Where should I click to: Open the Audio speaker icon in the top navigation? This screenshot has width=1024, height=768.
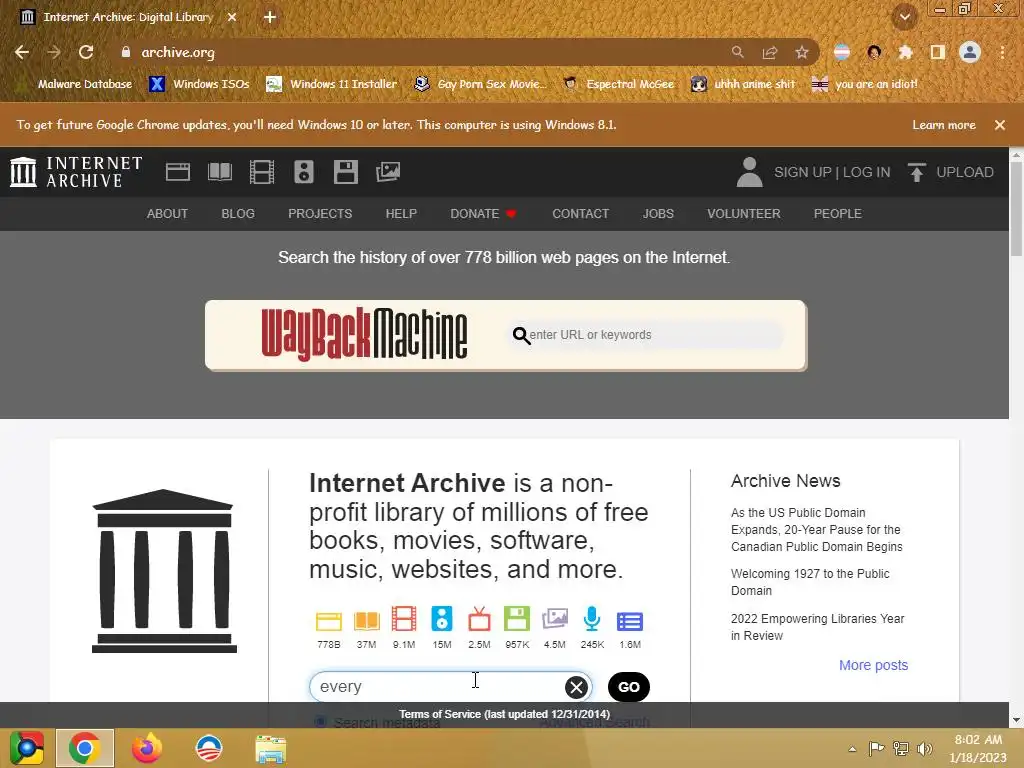coord(304,172)
